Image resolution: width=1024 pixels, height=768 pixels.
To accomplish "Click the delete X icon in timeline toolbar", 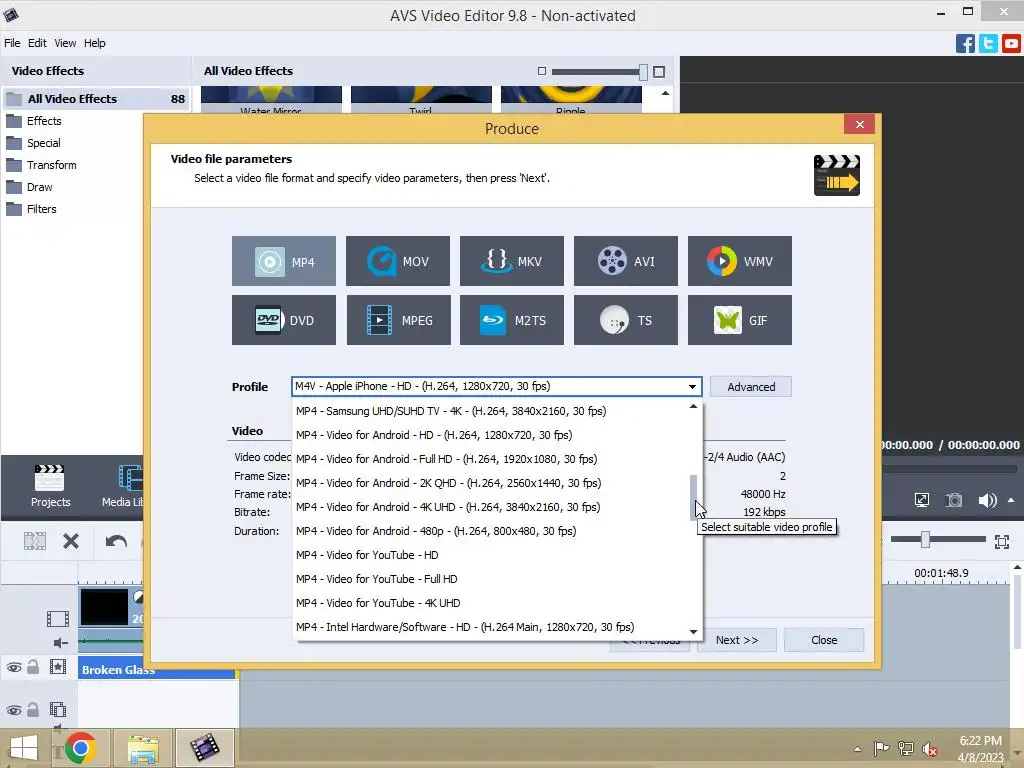I will [71, 541].
